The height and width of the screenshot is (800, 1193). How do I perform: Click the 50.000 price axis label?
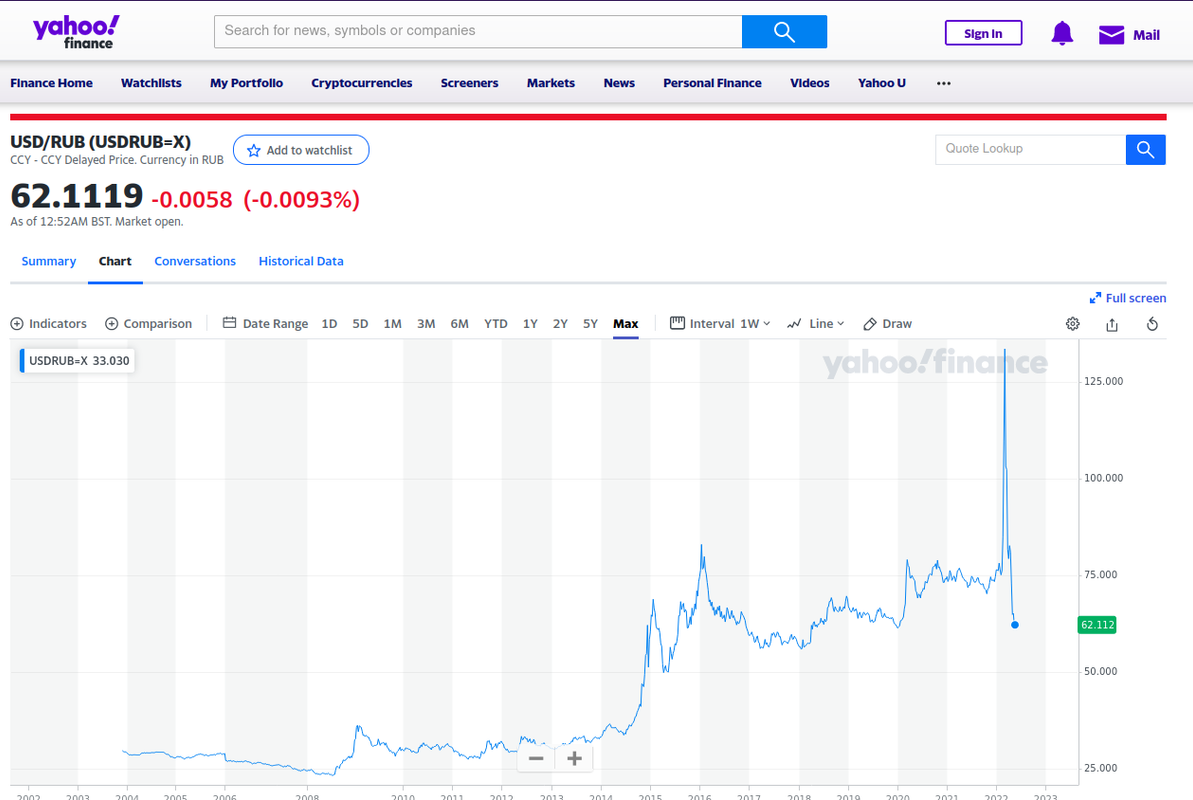(x=1101, y=671)
